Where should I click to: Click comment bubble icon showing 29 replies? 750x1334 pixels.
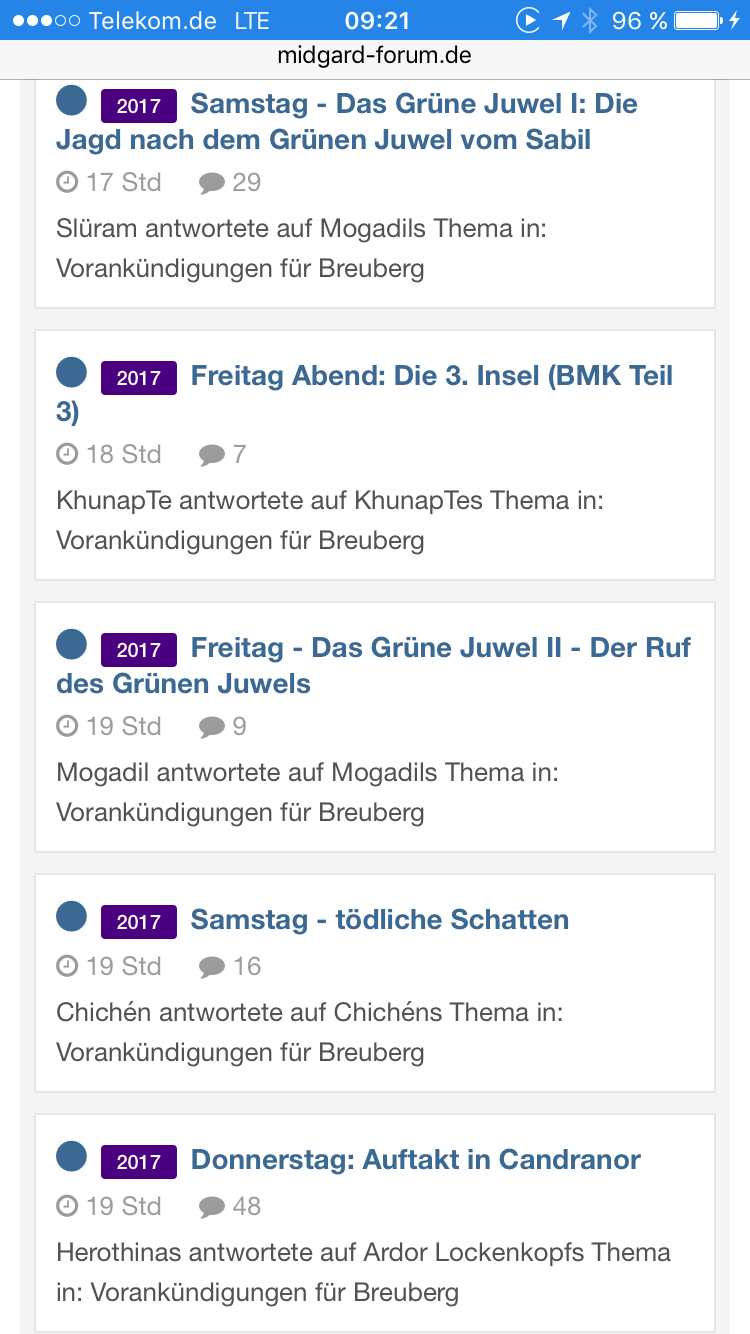(212, 183)
